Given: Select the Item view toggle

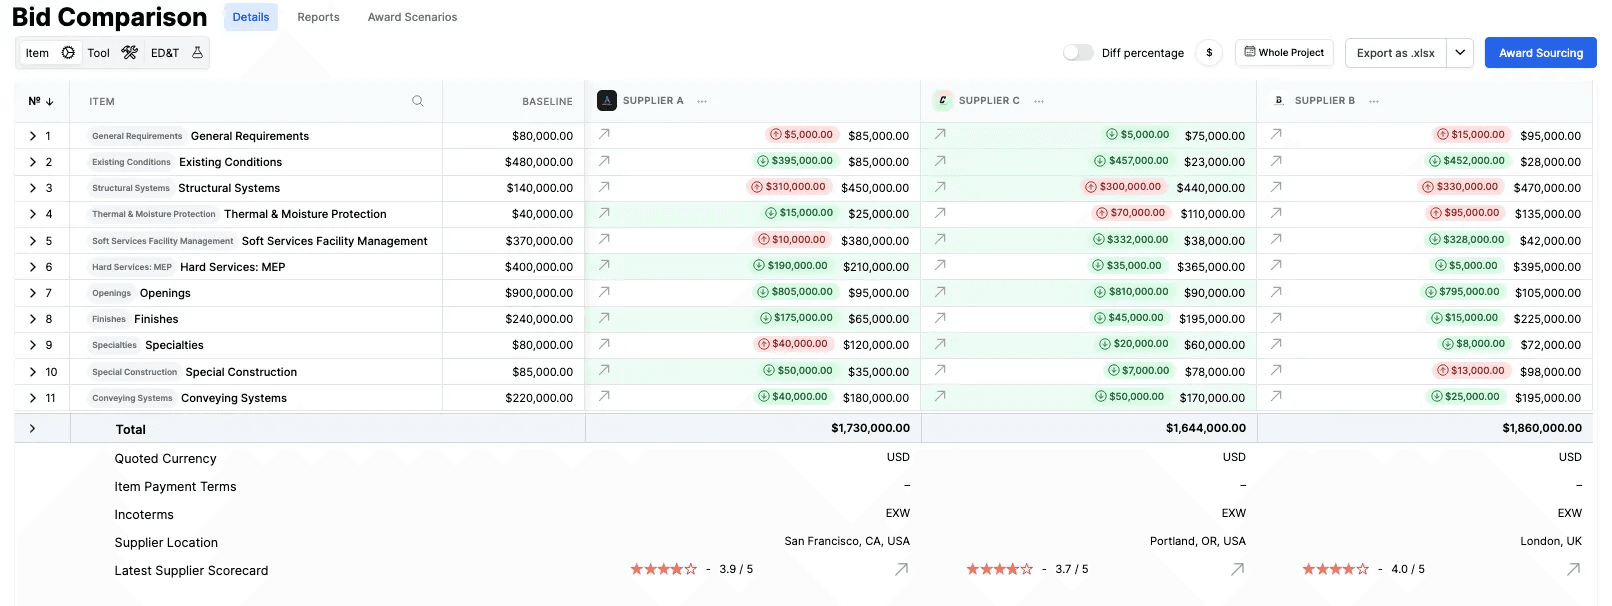Looking at the screenshot, I should coord(50,53).
